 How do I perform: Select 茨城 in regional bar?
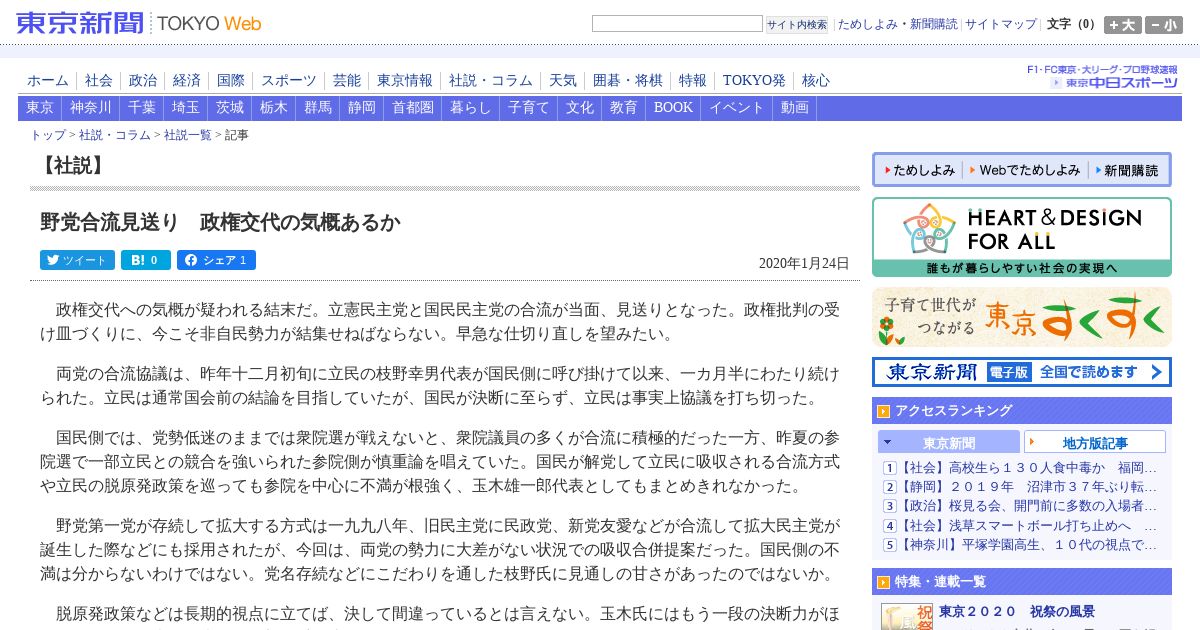pyautogui.click(x=230, y=108)
